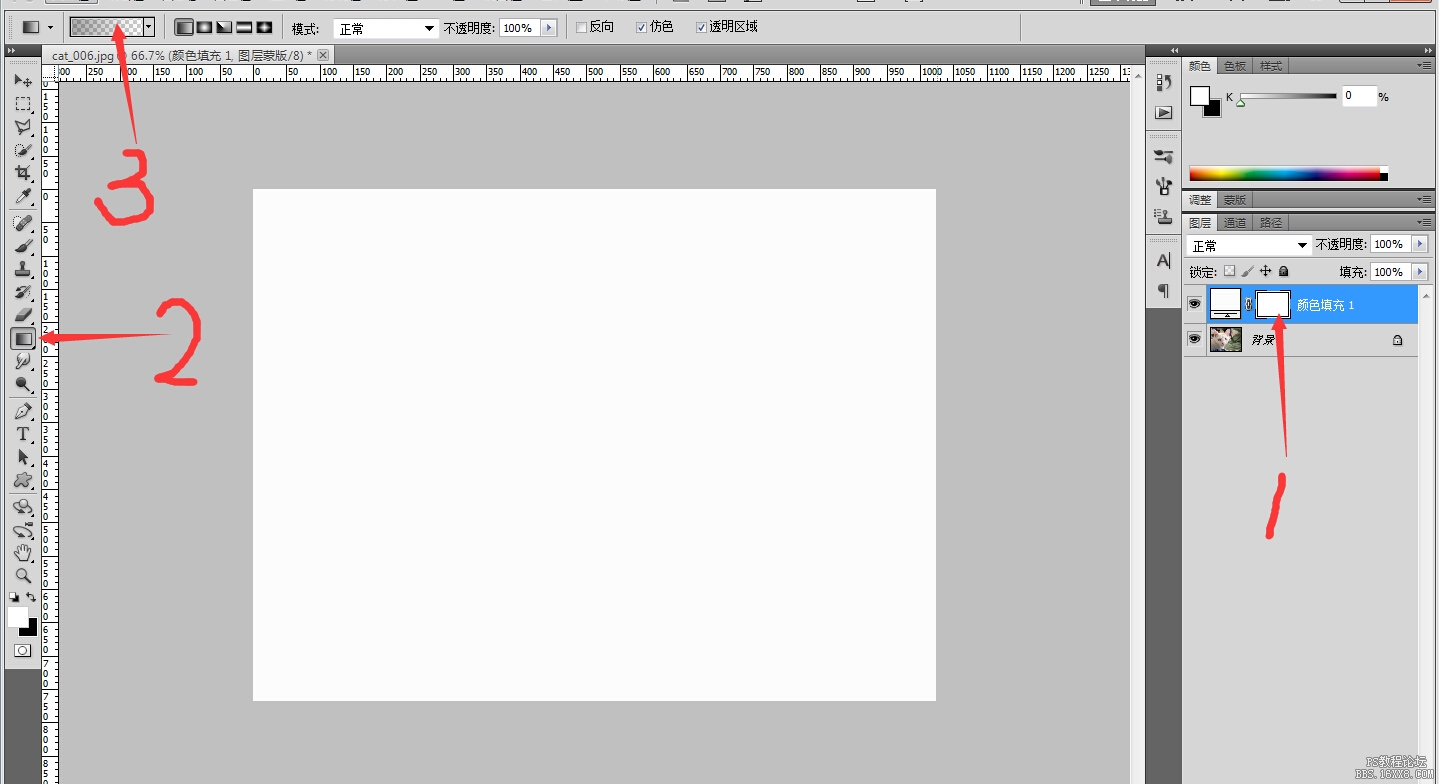Switch to the 色板 tab
Screen dimensions: 1439x784
click(x=1235, y=66)
